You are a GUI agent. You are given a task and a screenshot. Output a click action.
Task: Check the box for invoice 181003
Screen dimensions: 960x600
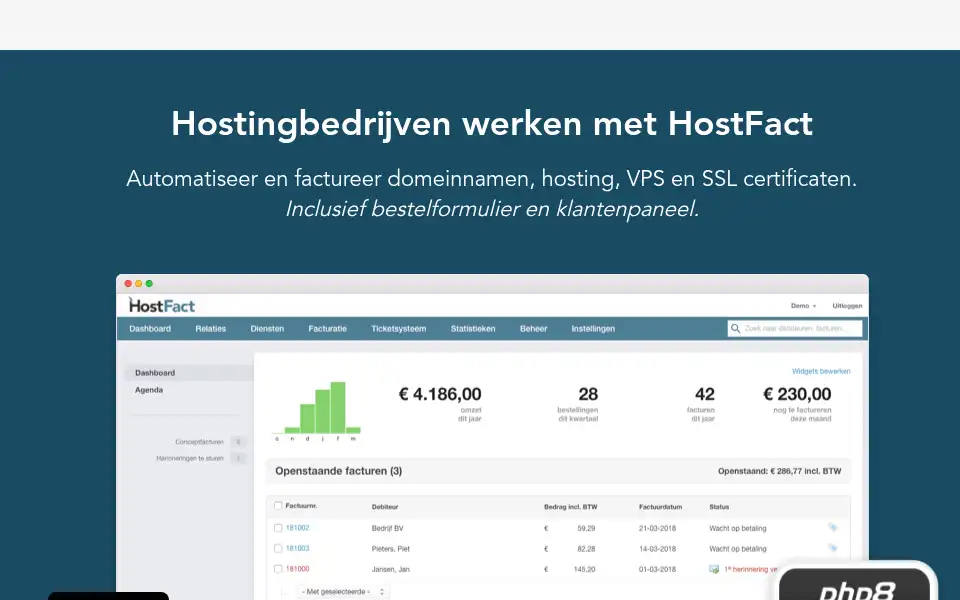pyautogui.click(x=278, y=549)
